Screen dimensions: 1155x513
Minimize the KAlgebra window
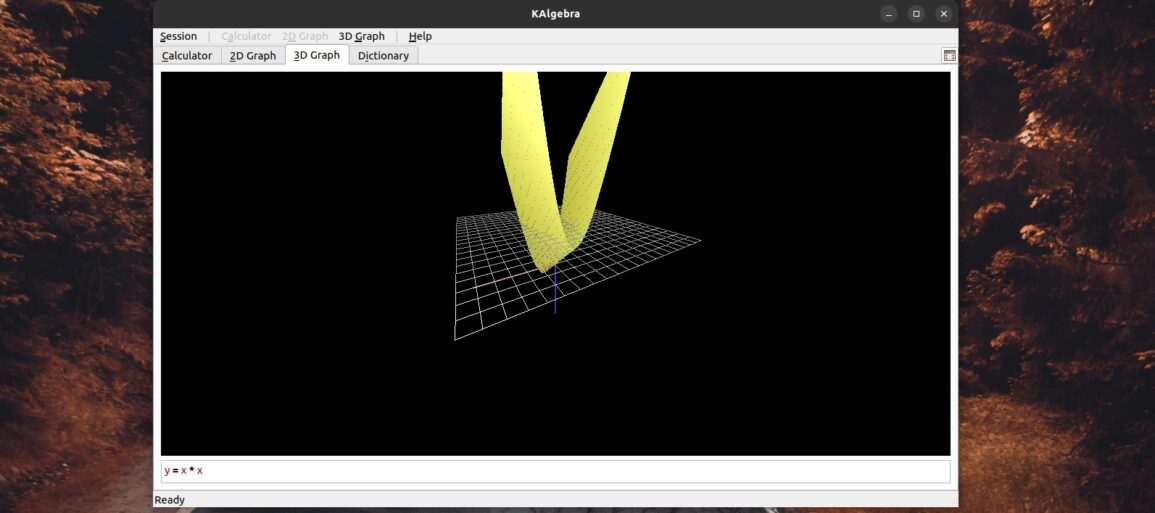889,14
